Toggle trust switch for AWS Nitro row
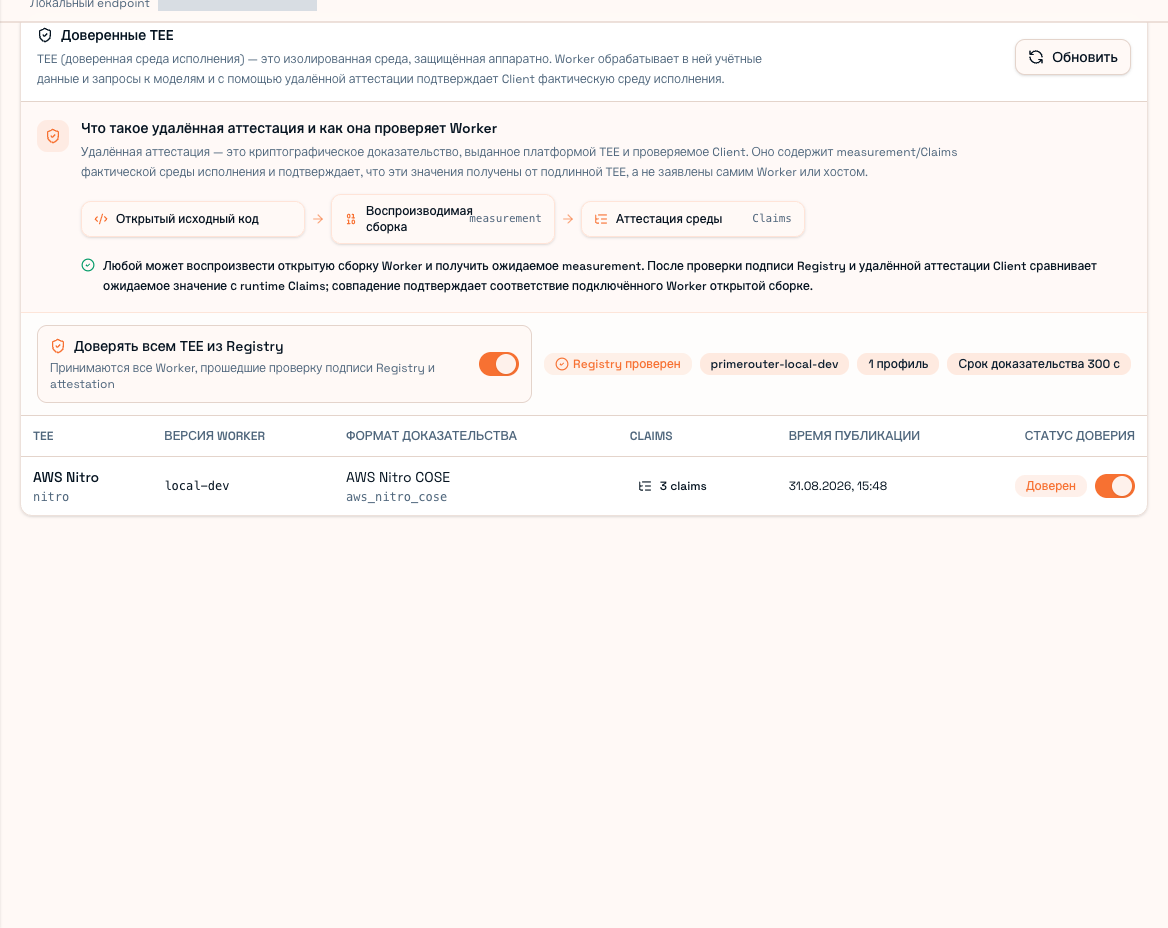This screenshot has width=1168, height=928. pyautogui.click(x=1114, y=486)
